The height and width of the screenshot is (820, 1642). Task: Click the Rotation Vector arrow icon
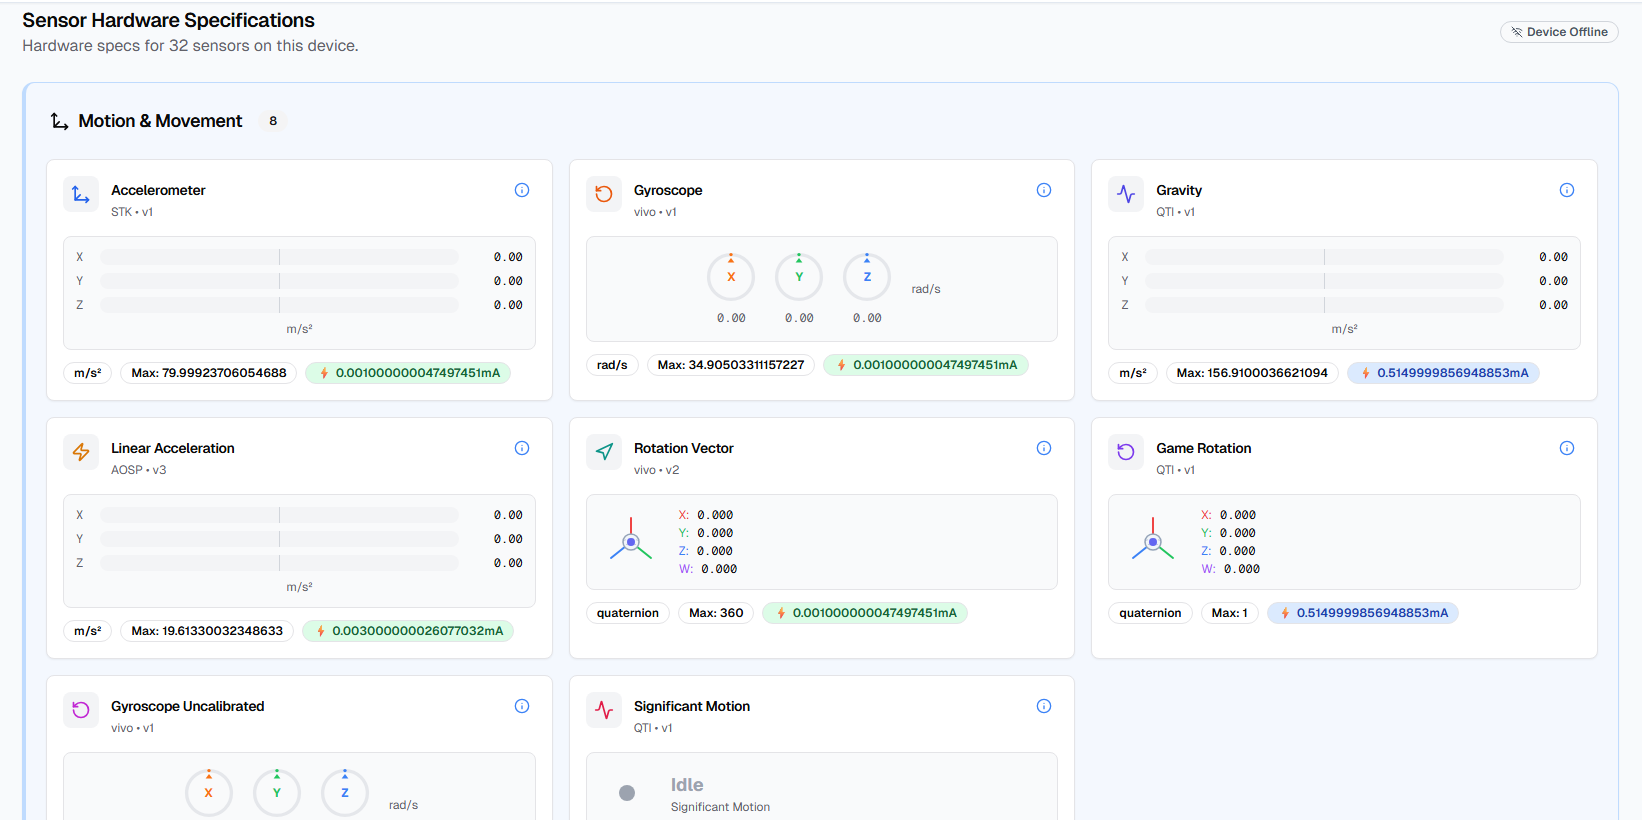point(604,452)
